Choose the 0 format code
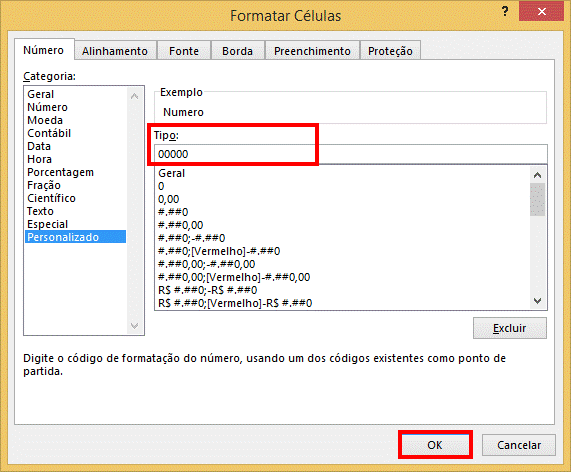The image size is (571, 472). point(343,186)
